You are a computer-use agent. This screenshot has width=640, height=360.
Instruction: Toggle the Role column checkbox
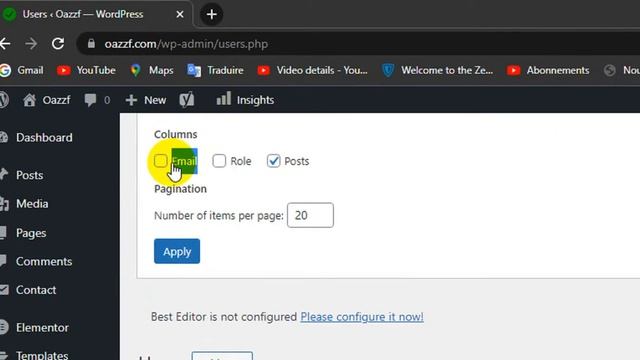pos(219,161)
